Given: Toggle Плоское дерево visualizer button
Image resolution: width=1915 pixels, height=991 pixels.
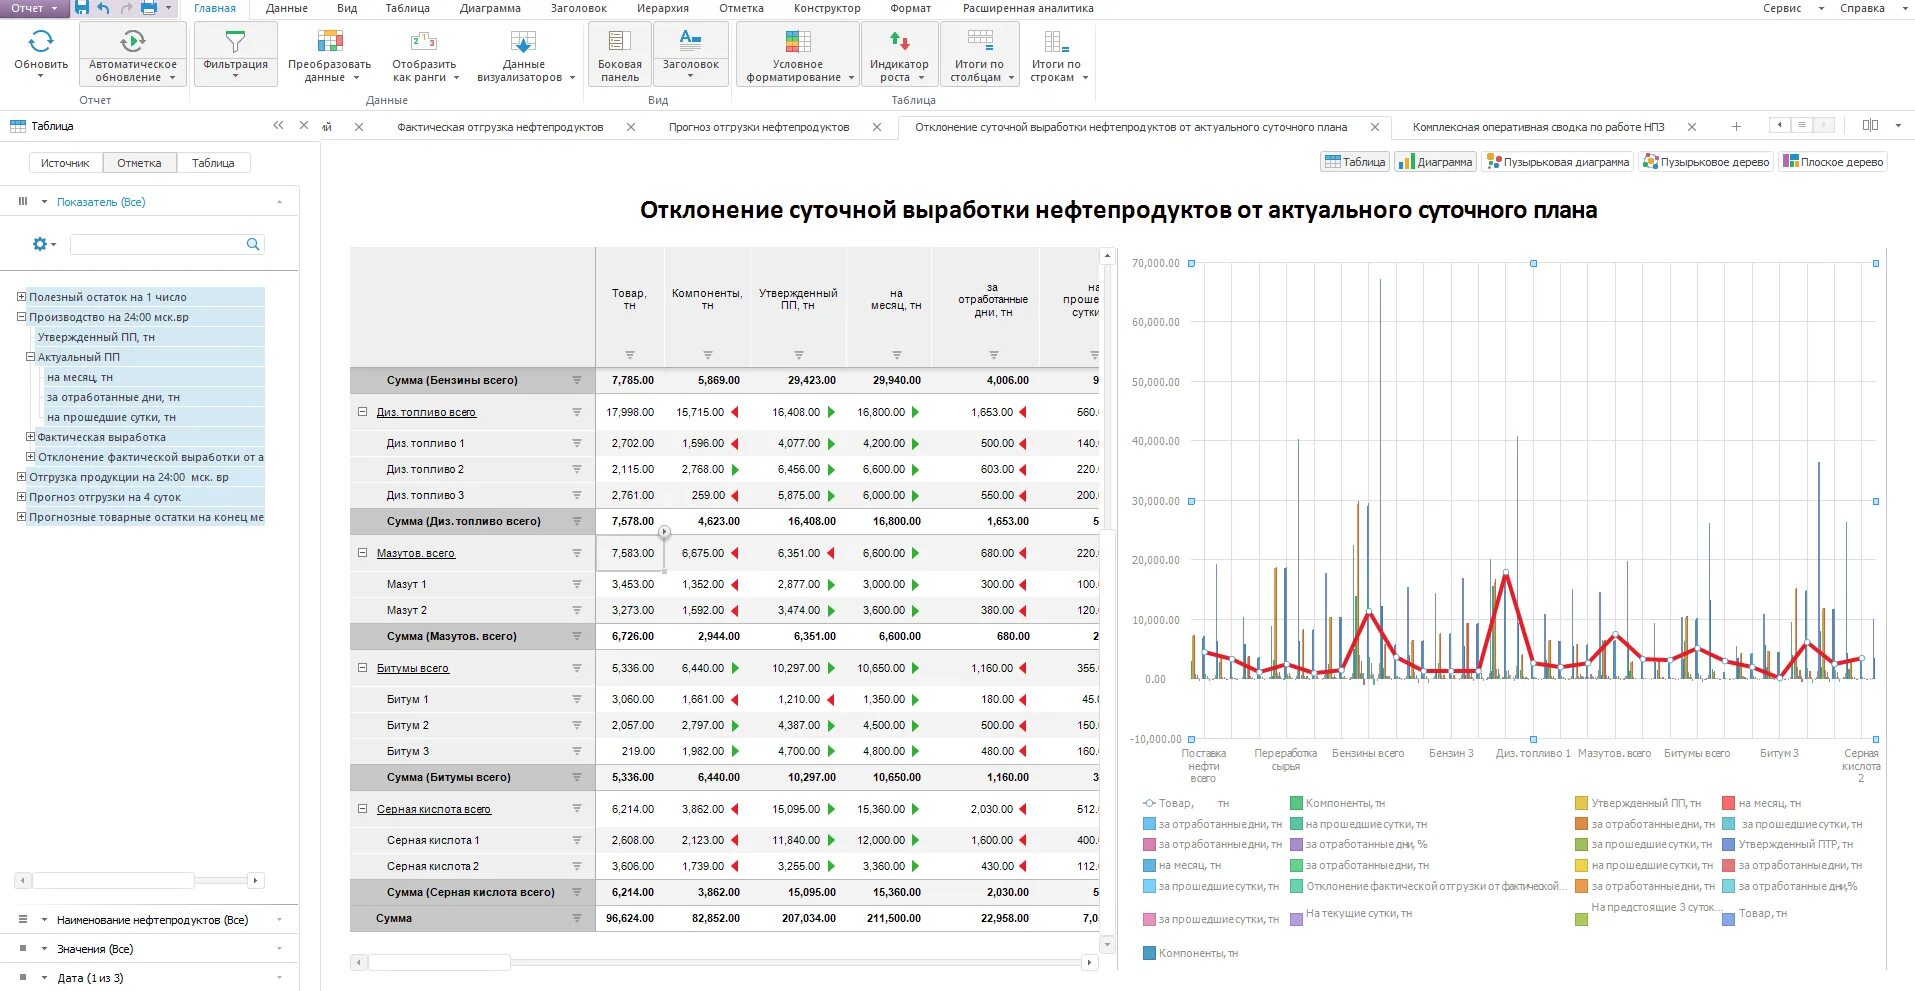Looking at the screenshot, I should click(1833, 162).
